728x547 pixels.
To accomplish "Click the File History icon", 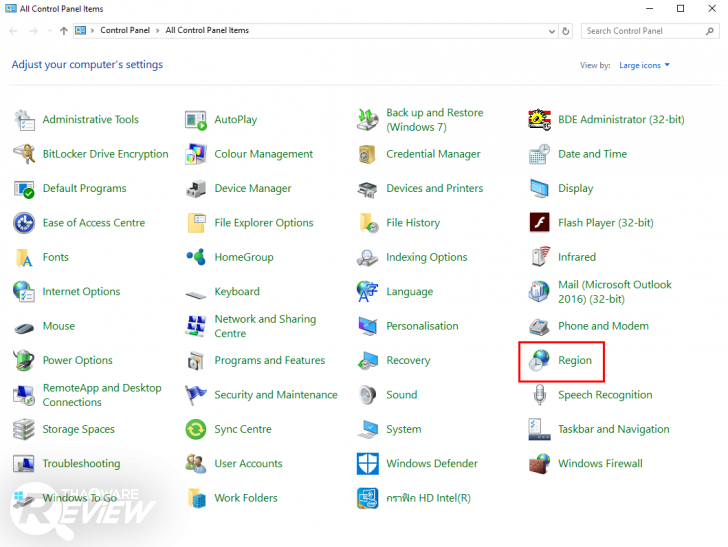I will 369,223.
